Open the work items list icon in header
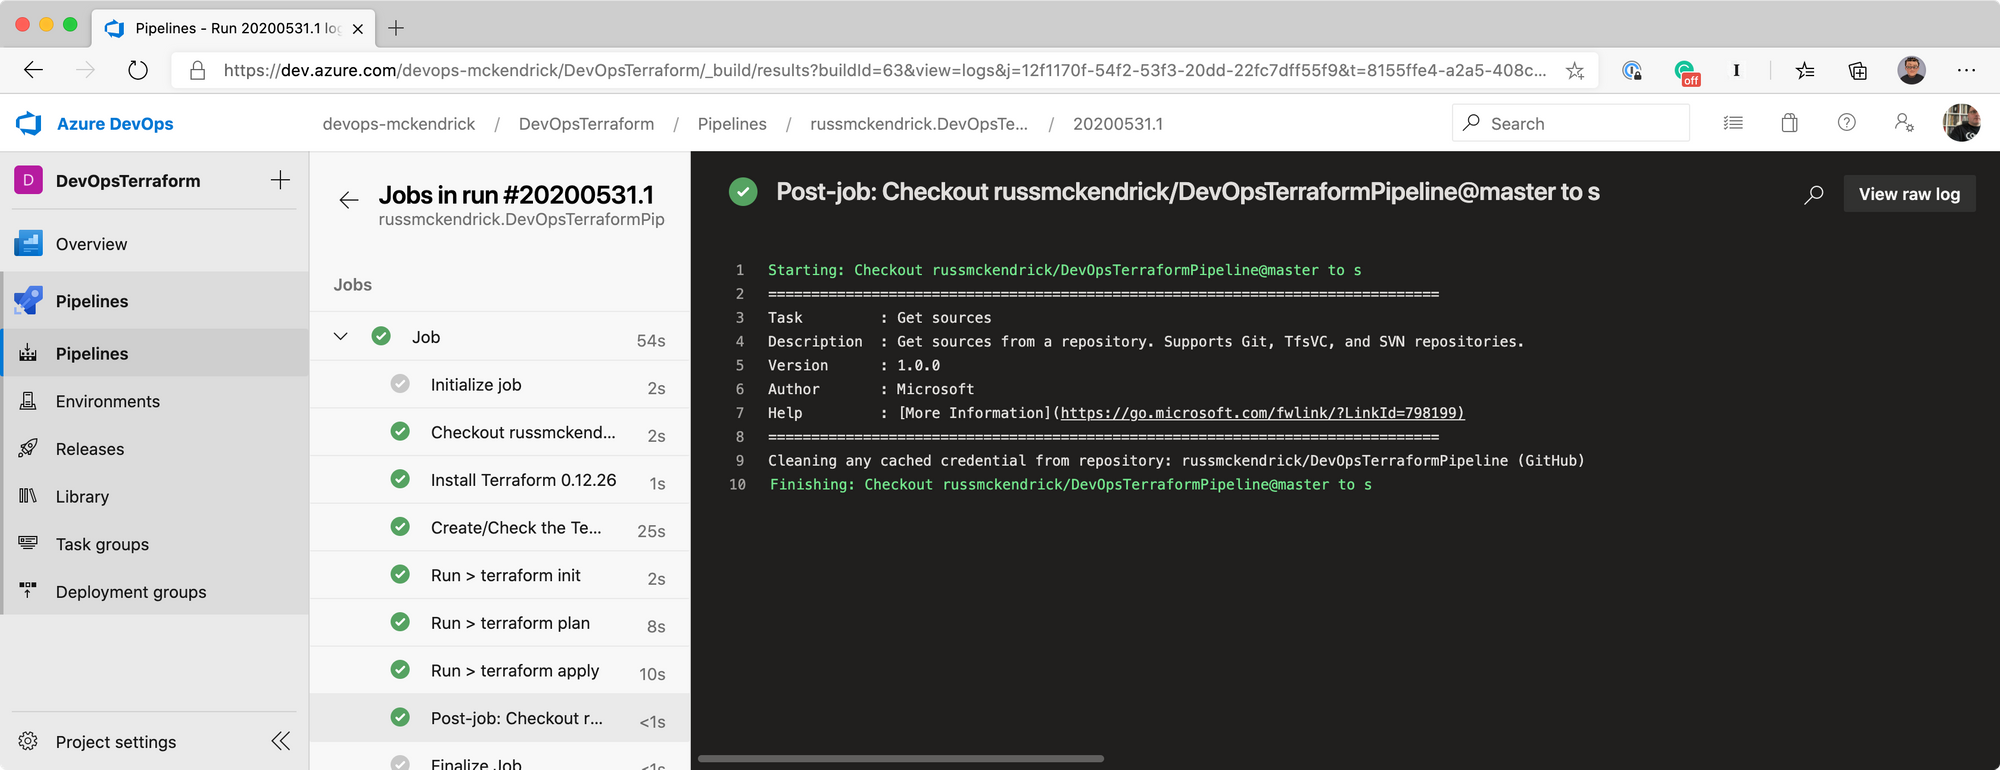This screenshot has width=2000, height=770. click(1733, 123)
